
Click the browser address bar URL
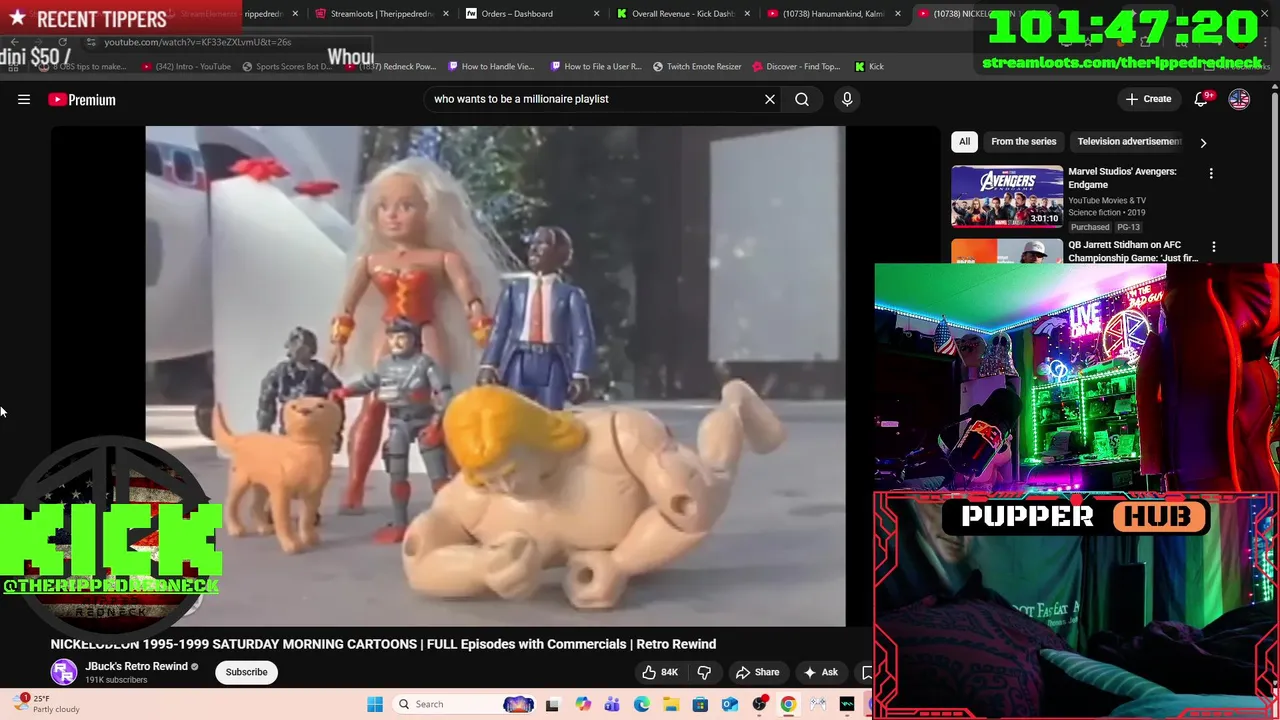[197, 42]
